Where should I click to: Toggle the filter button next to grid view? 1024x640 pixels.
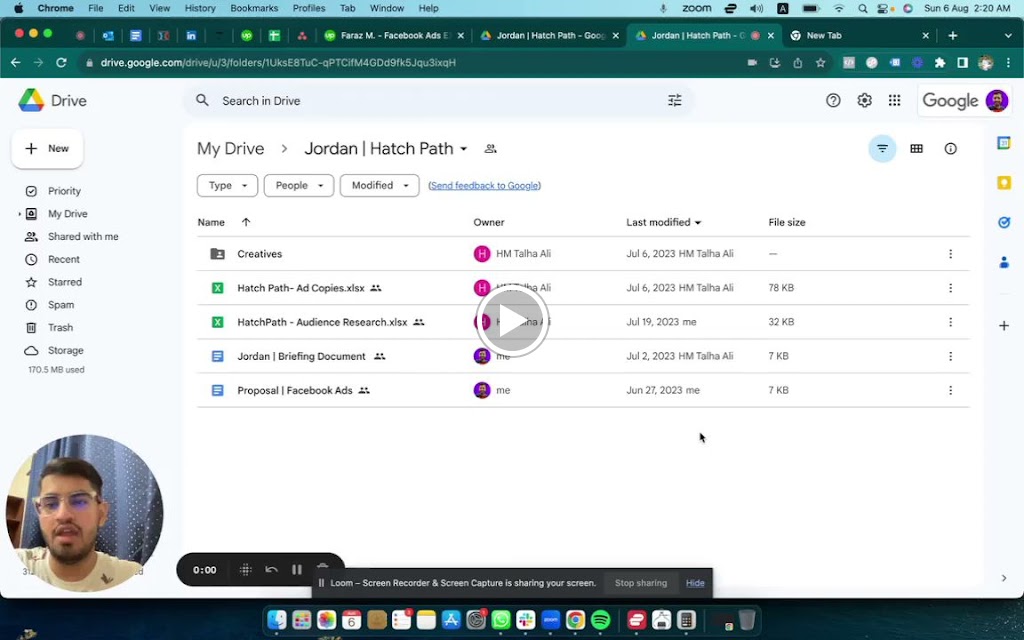click(882, 149)
